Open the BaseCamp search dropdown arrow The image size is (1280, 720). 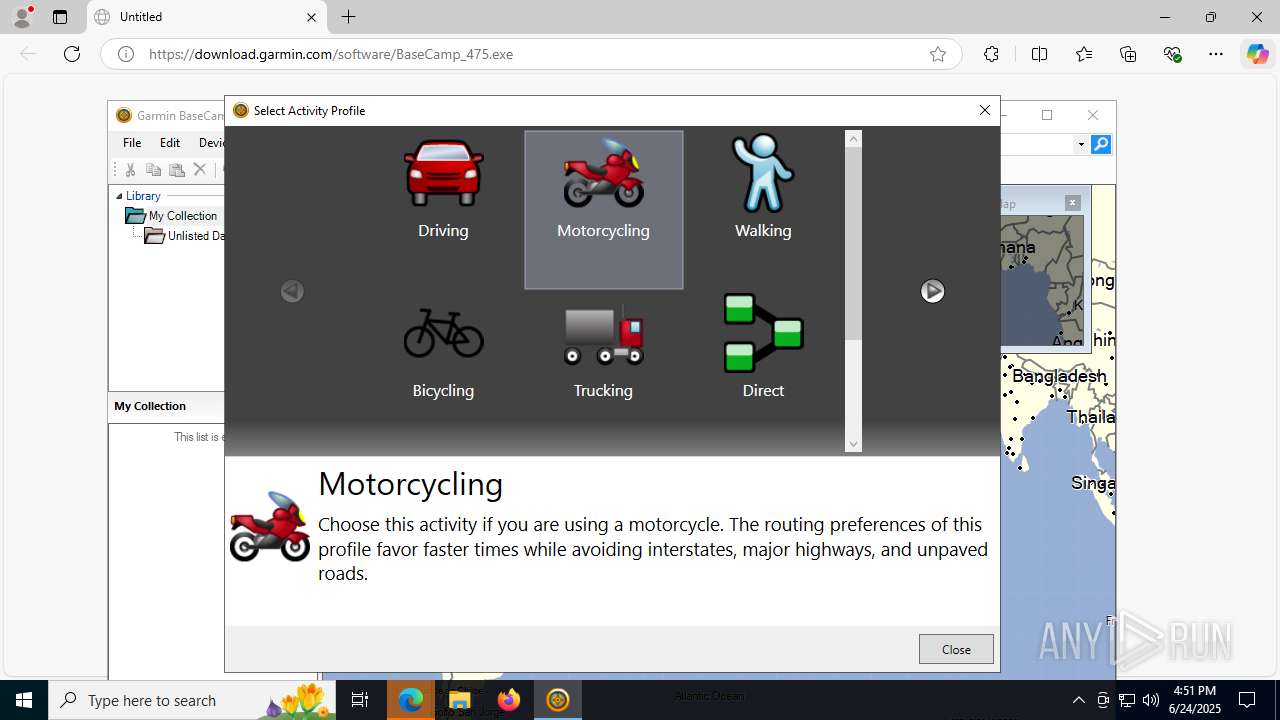(1081, 145)
